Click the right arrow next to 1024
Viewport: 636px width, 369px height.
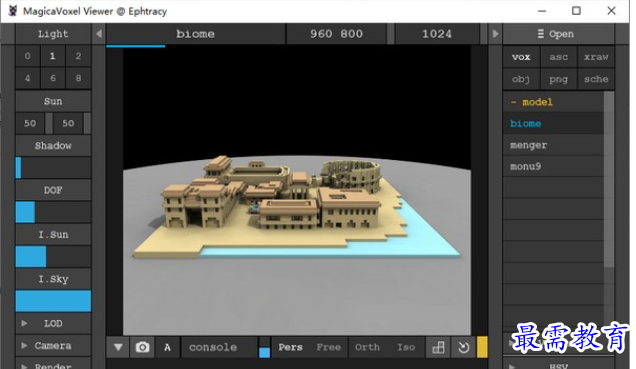495,34
